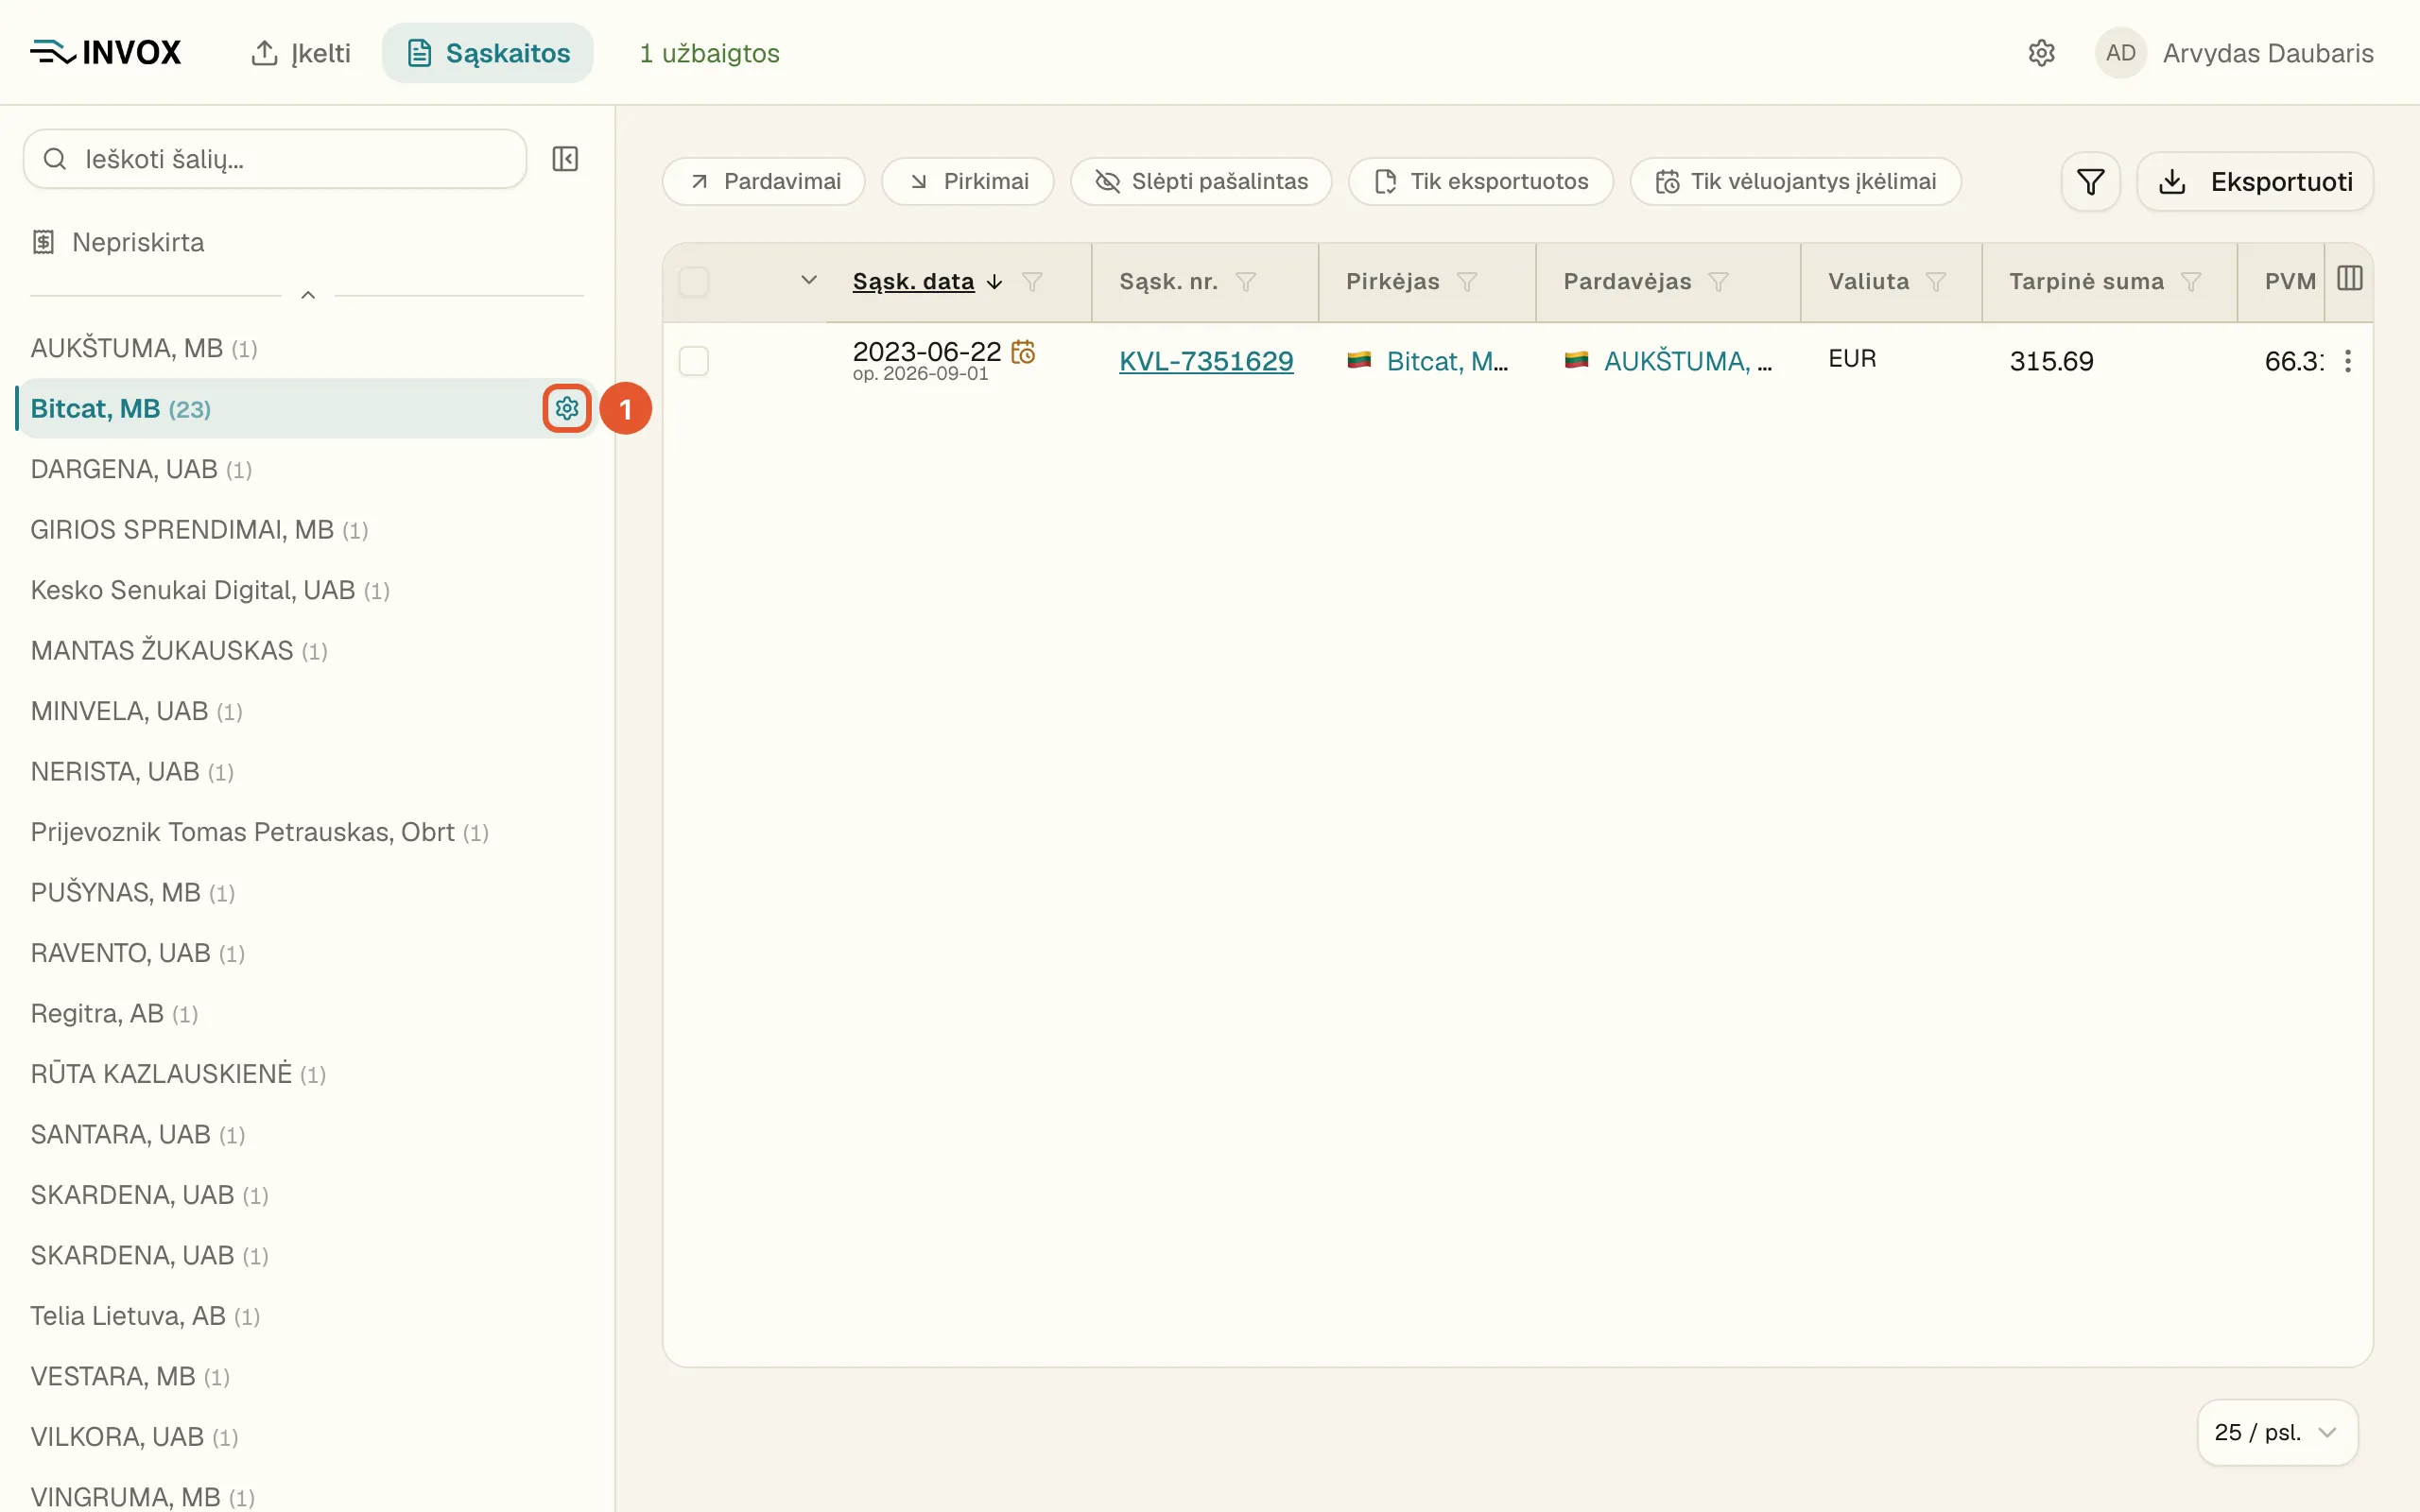Open settings gear for Bitcat, MB

[x=567, y=408]
